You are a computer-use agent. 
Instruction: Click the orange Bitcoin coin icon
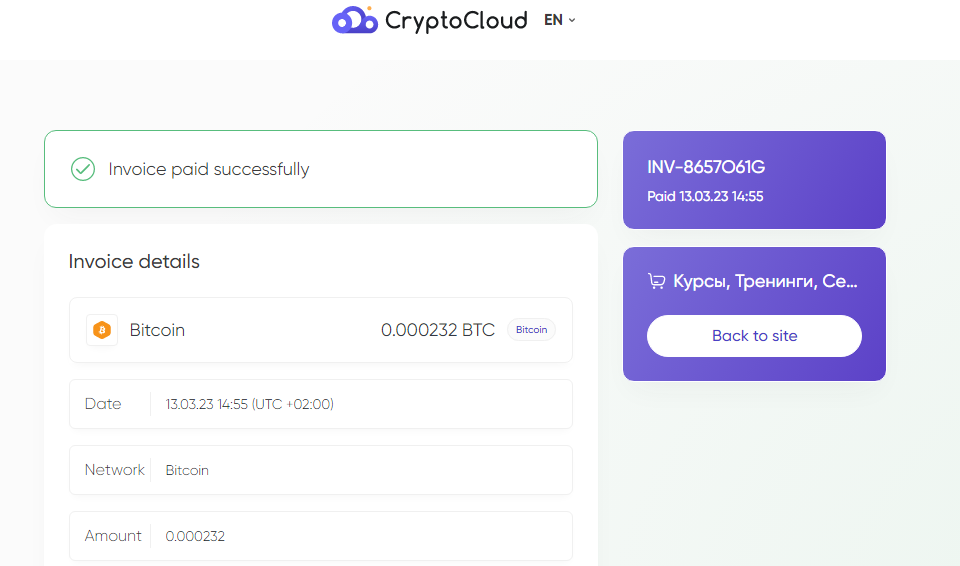pos(102,330)
